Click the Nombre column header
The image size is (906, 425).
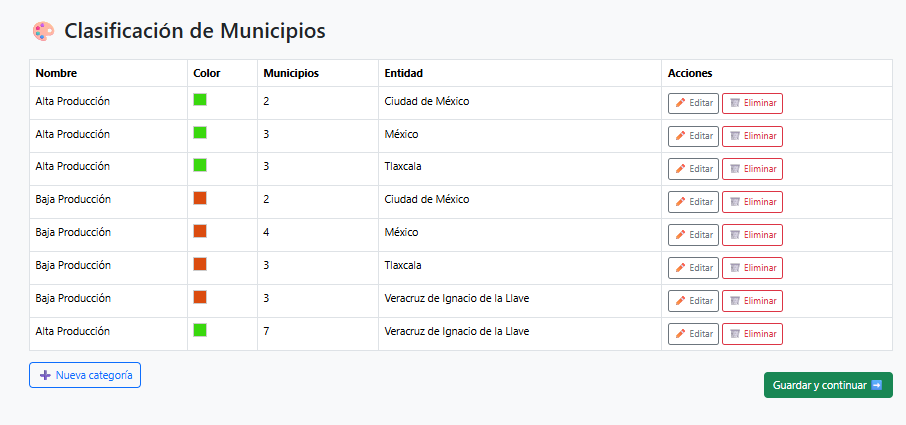pos(56,73)
